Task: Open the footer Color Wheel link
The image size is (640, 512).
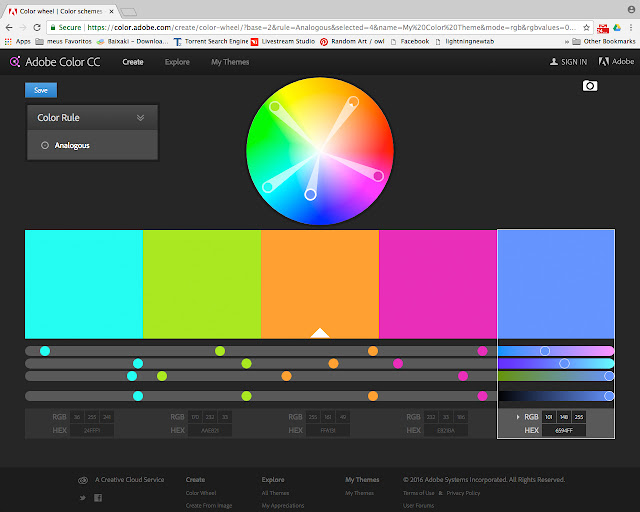Action: (201, 493)
